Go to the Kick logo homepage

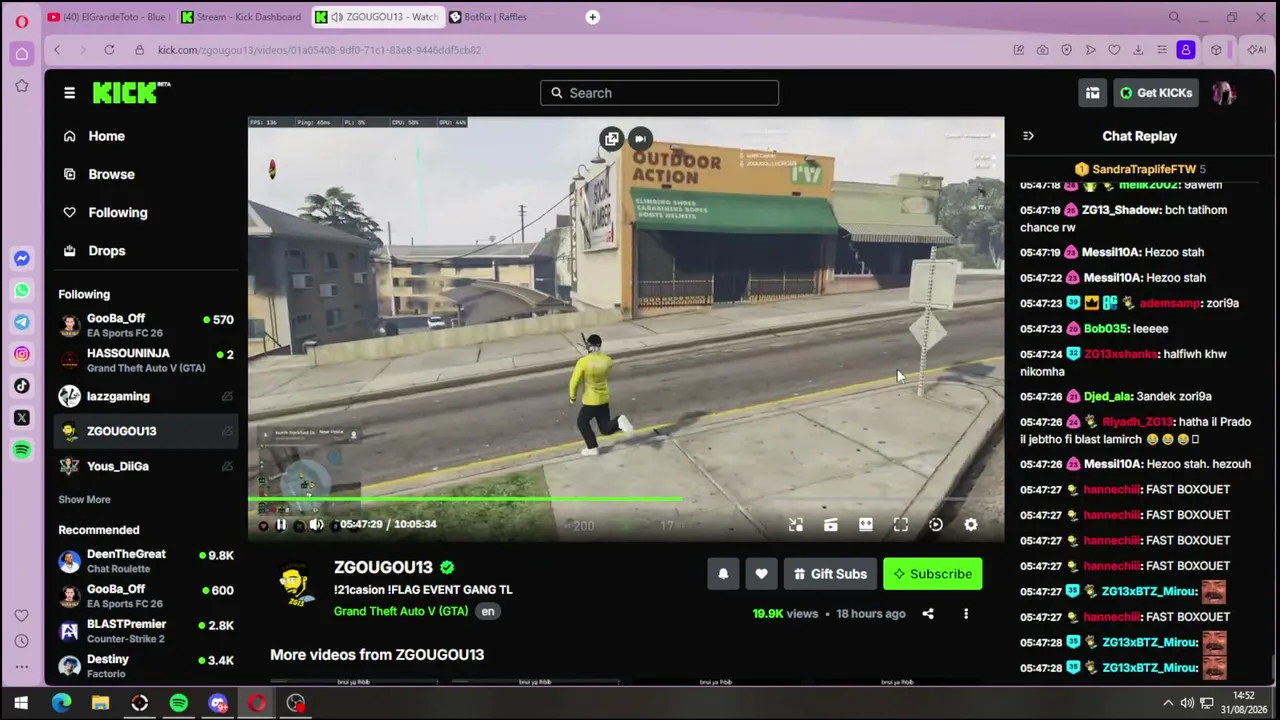click(131, 92)
